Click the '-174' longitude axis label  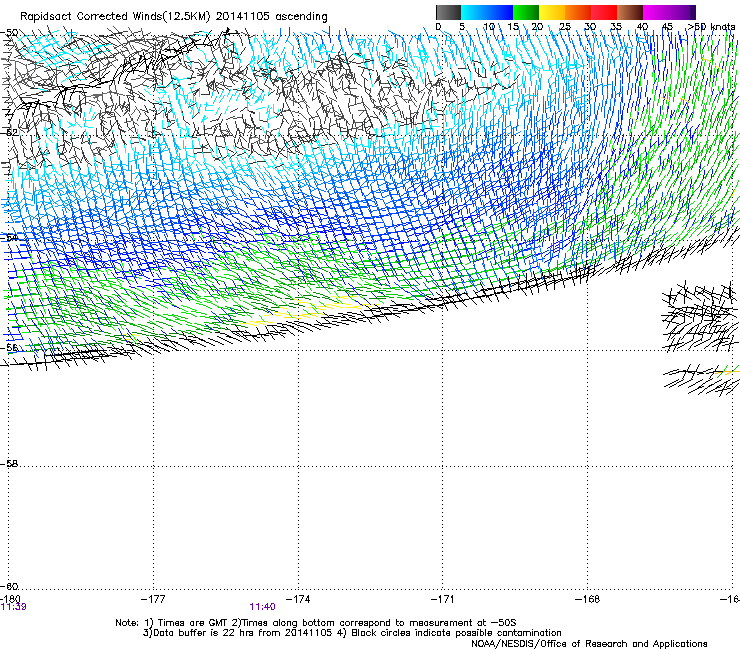click(298, 599)
